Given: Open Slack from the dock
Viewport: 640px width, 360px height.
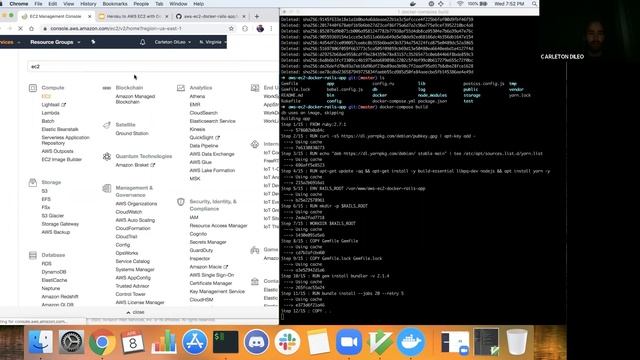Looking at the screenshot, I should (x=287, y=342).
